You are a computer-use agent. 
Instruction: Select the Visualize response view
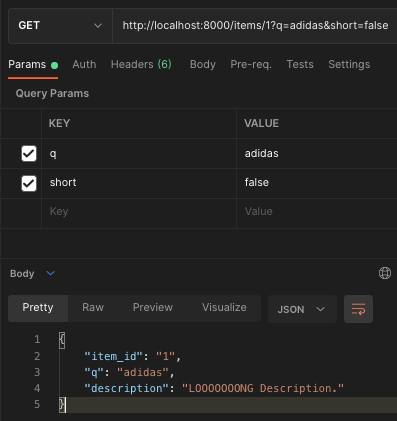pos(224,308)
